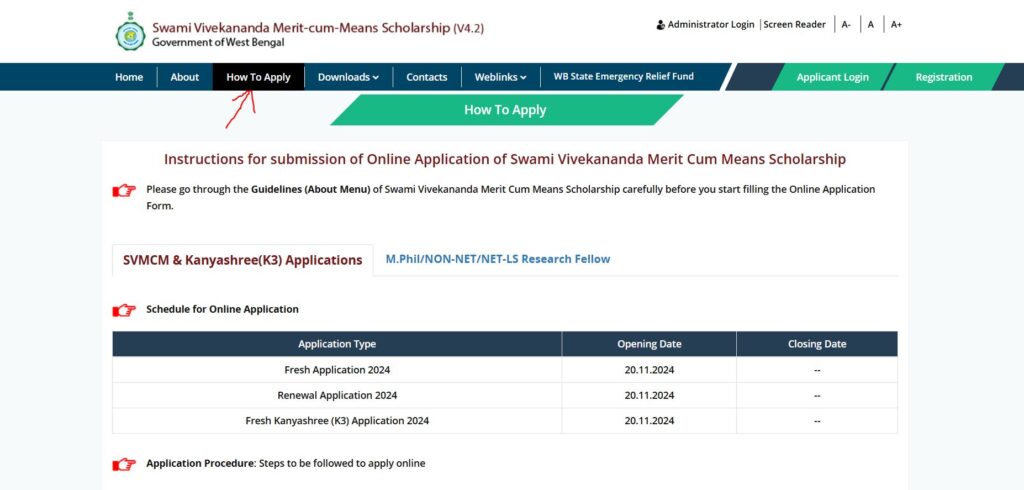Click the Applicant Login button
This screenshot has width=1024, height=490.
click(832, 77)
